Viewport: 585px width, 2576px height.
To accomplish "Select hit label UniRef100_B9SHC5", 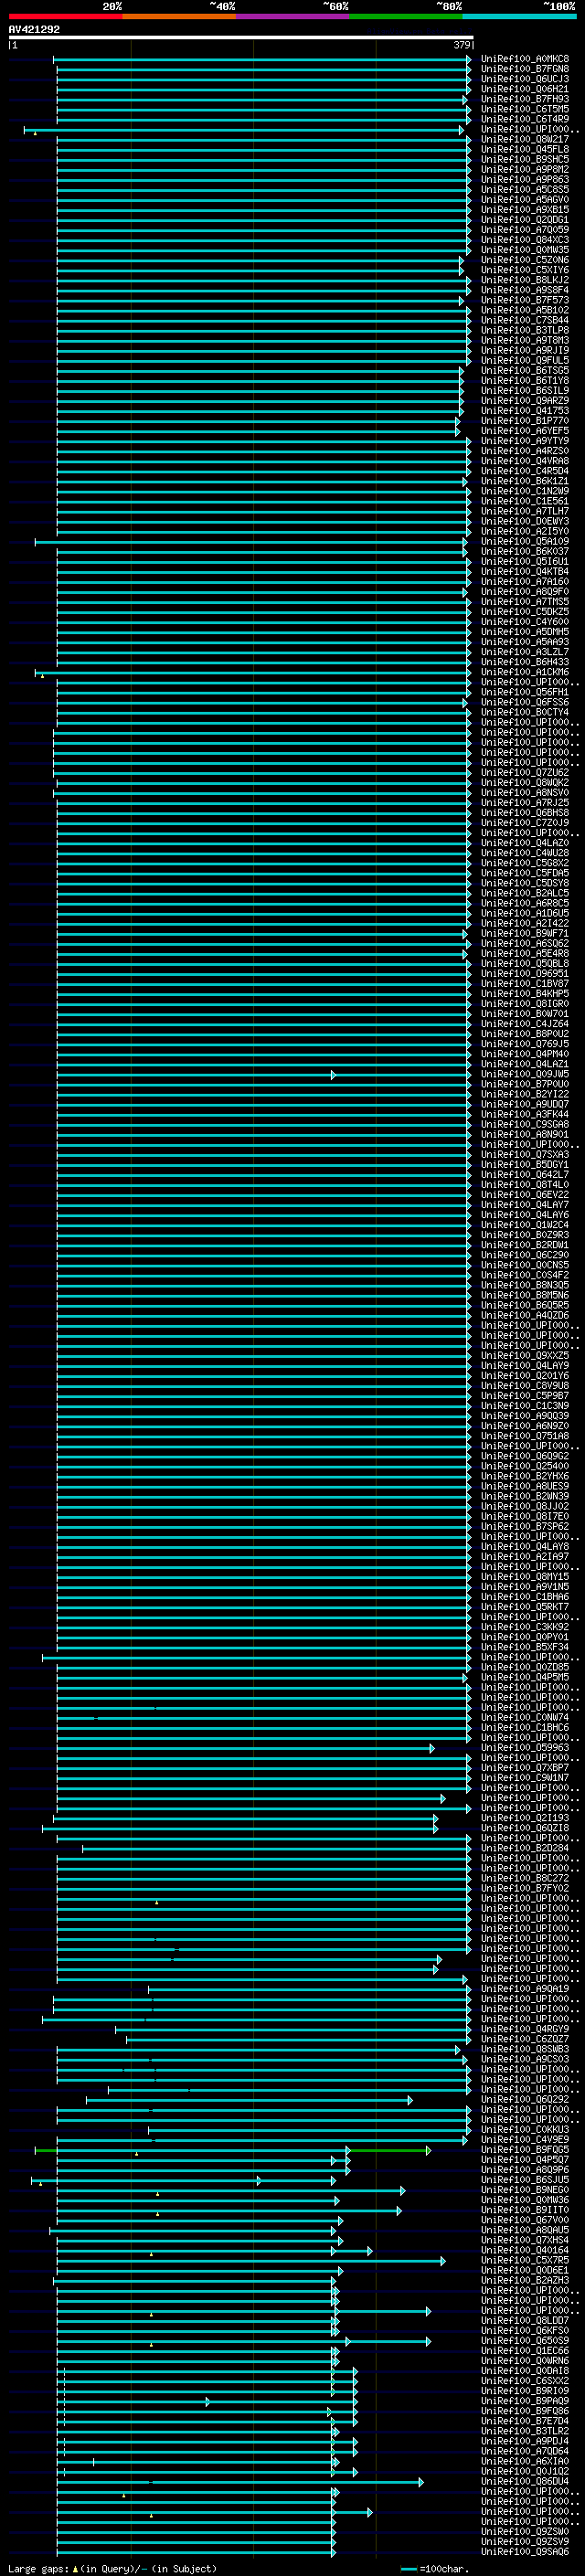I will click(525, 159).
